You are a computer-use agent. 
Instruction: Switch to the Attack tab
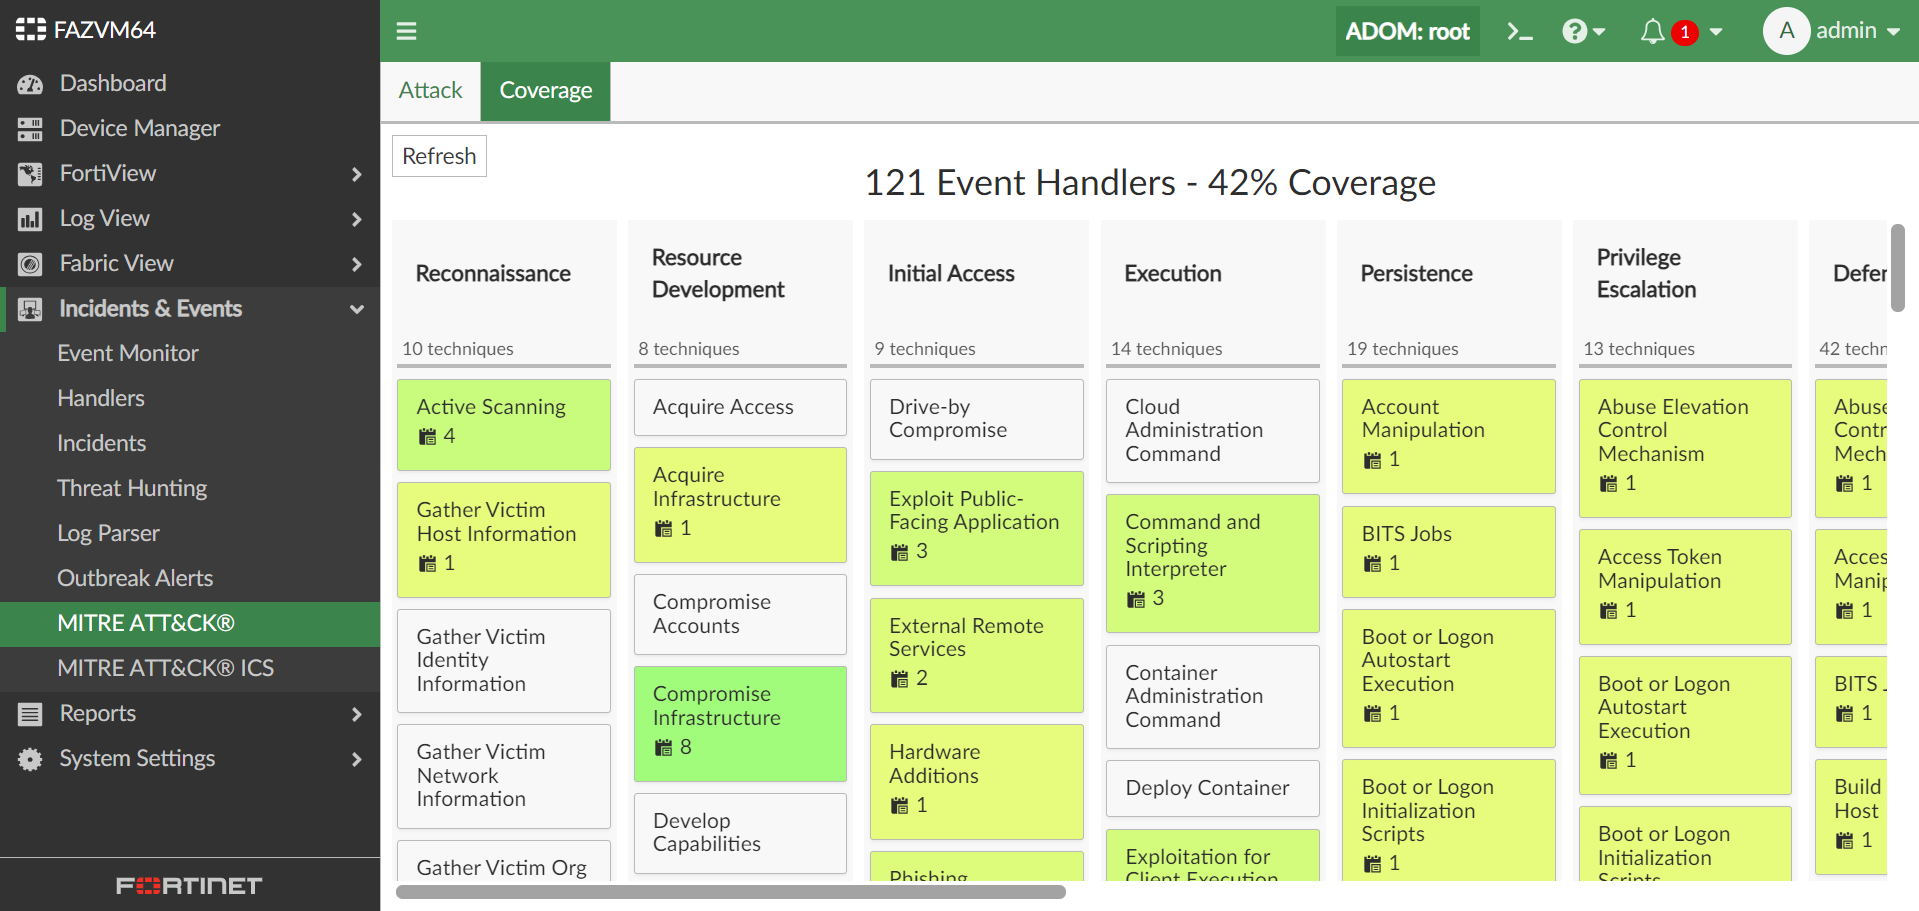(430, 91)
